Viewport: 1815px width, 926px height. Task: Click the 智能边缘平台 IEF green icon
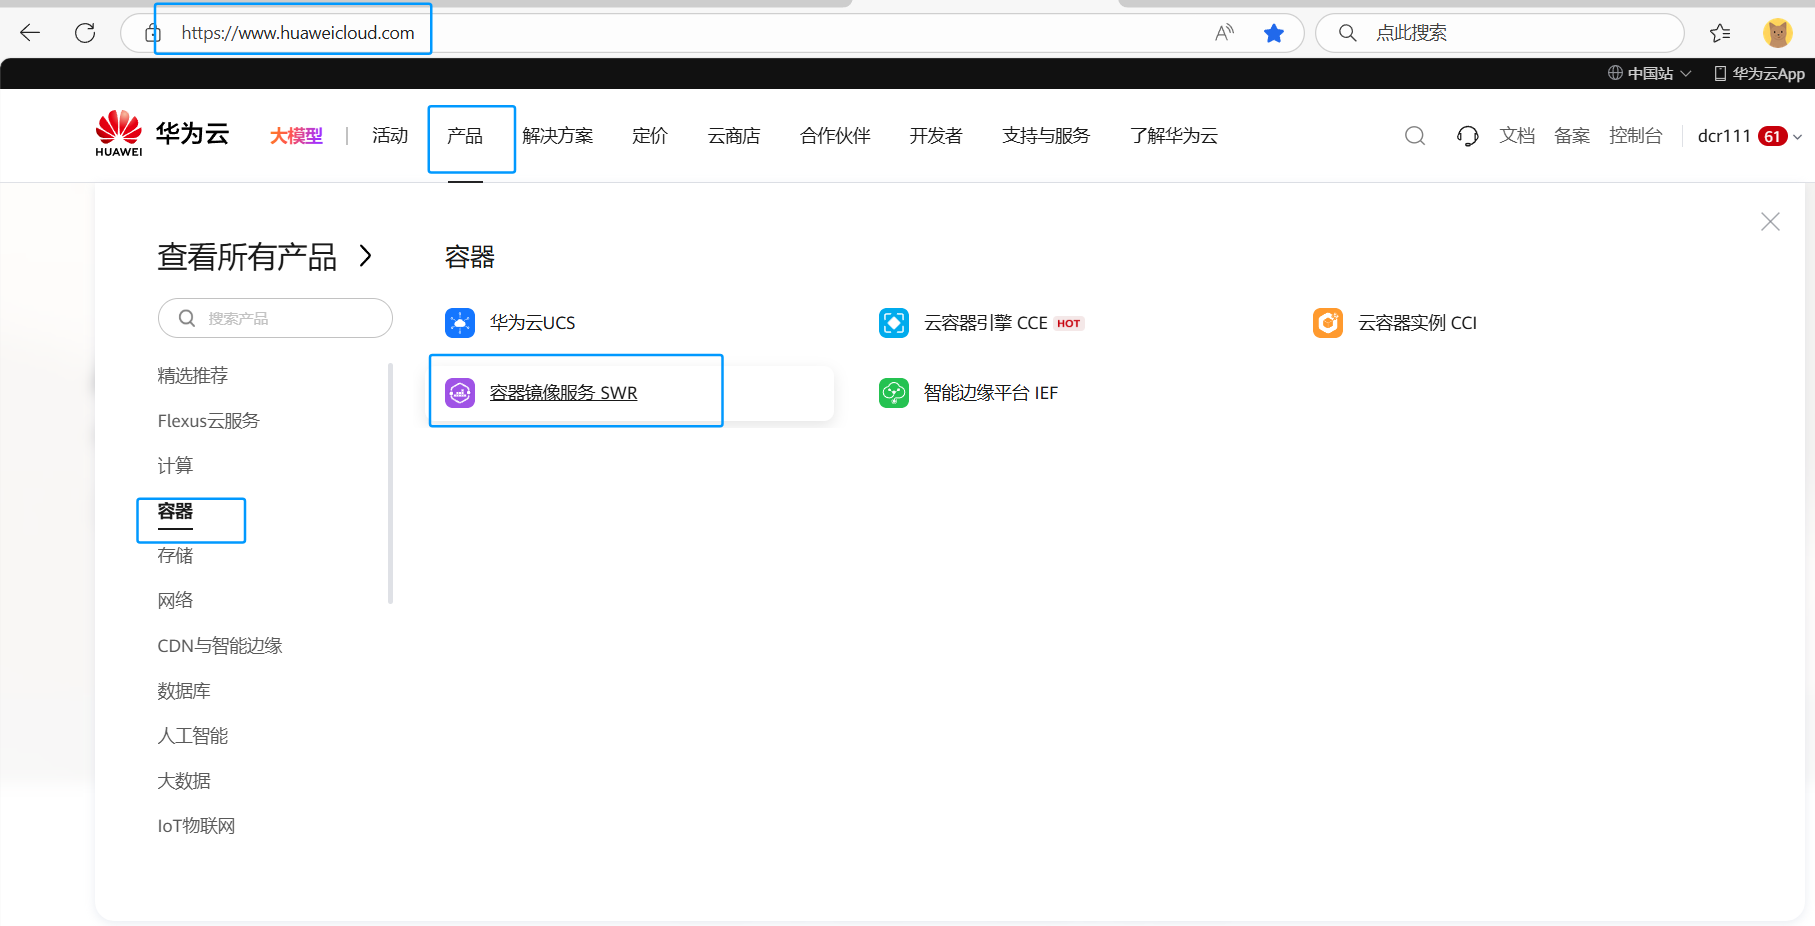[x=894, y=393]
